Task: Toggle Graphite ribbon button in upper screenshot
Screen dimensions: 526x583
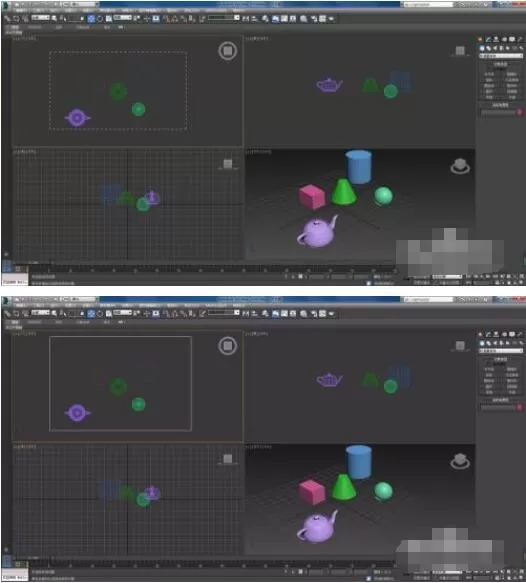Action: tap(275, 19)
